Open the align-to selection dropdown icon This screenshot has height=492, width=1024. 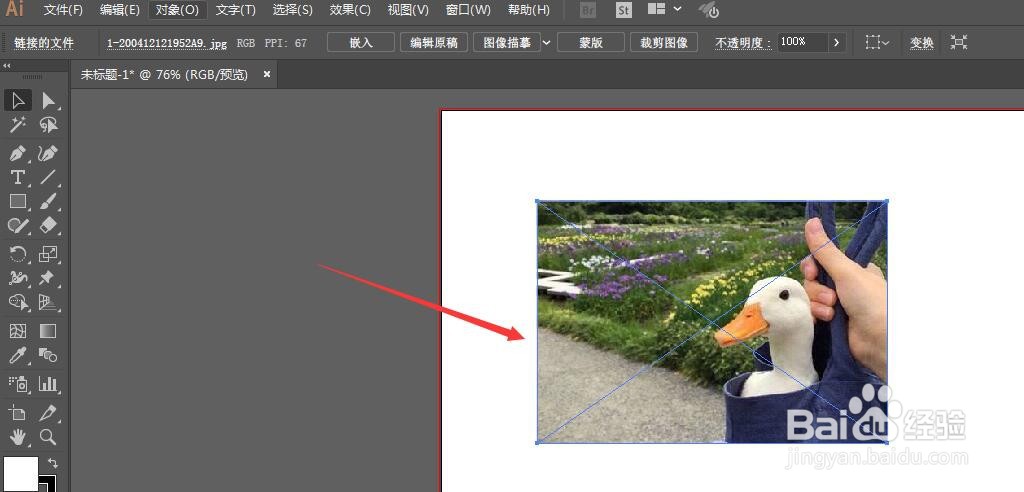point(877,42)
